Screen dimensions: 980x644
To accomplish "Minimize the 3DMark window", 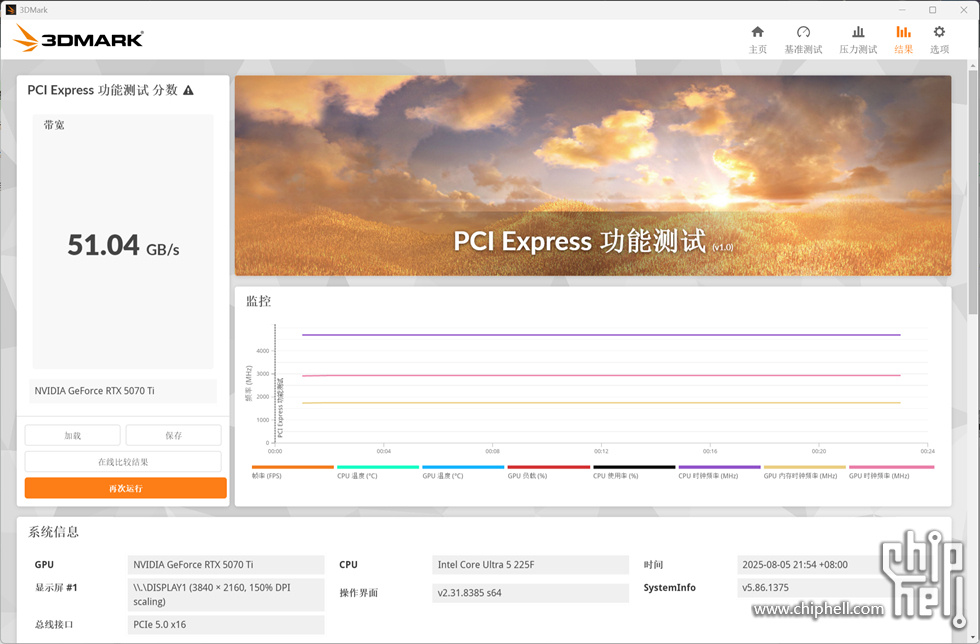I will point(902,9).
